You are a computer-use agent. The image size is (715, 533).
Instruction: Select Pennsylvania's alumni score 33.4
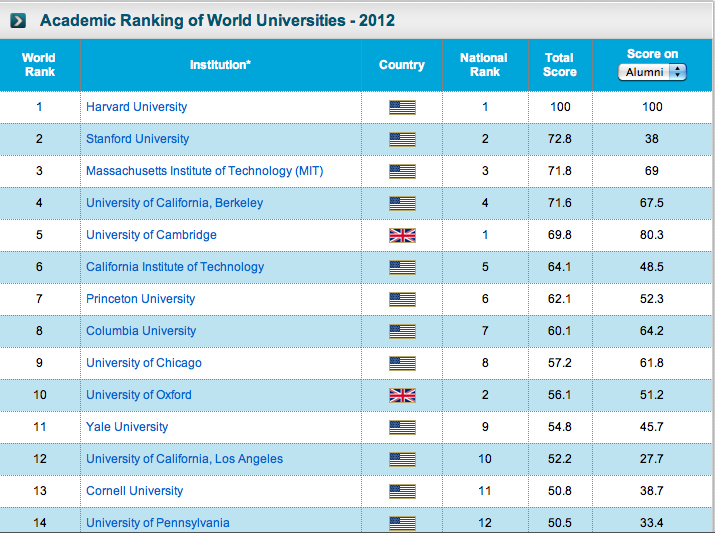click(652, 523)
